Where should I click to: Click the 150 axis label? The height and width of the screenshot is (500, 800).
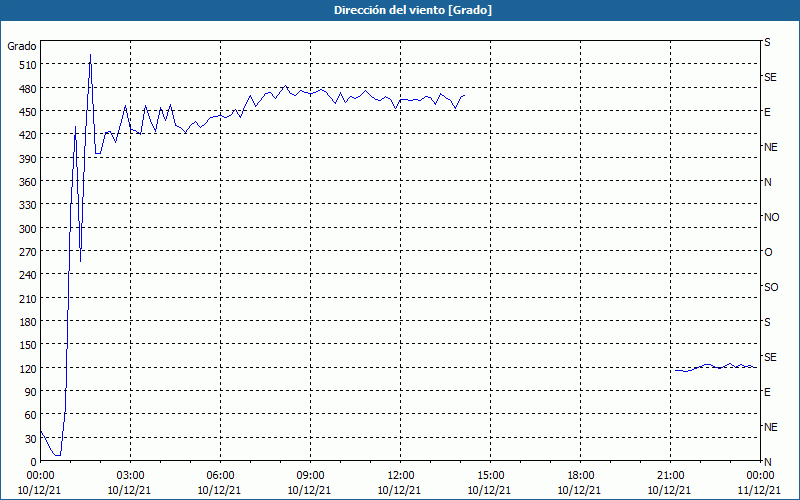click(28, 345)
